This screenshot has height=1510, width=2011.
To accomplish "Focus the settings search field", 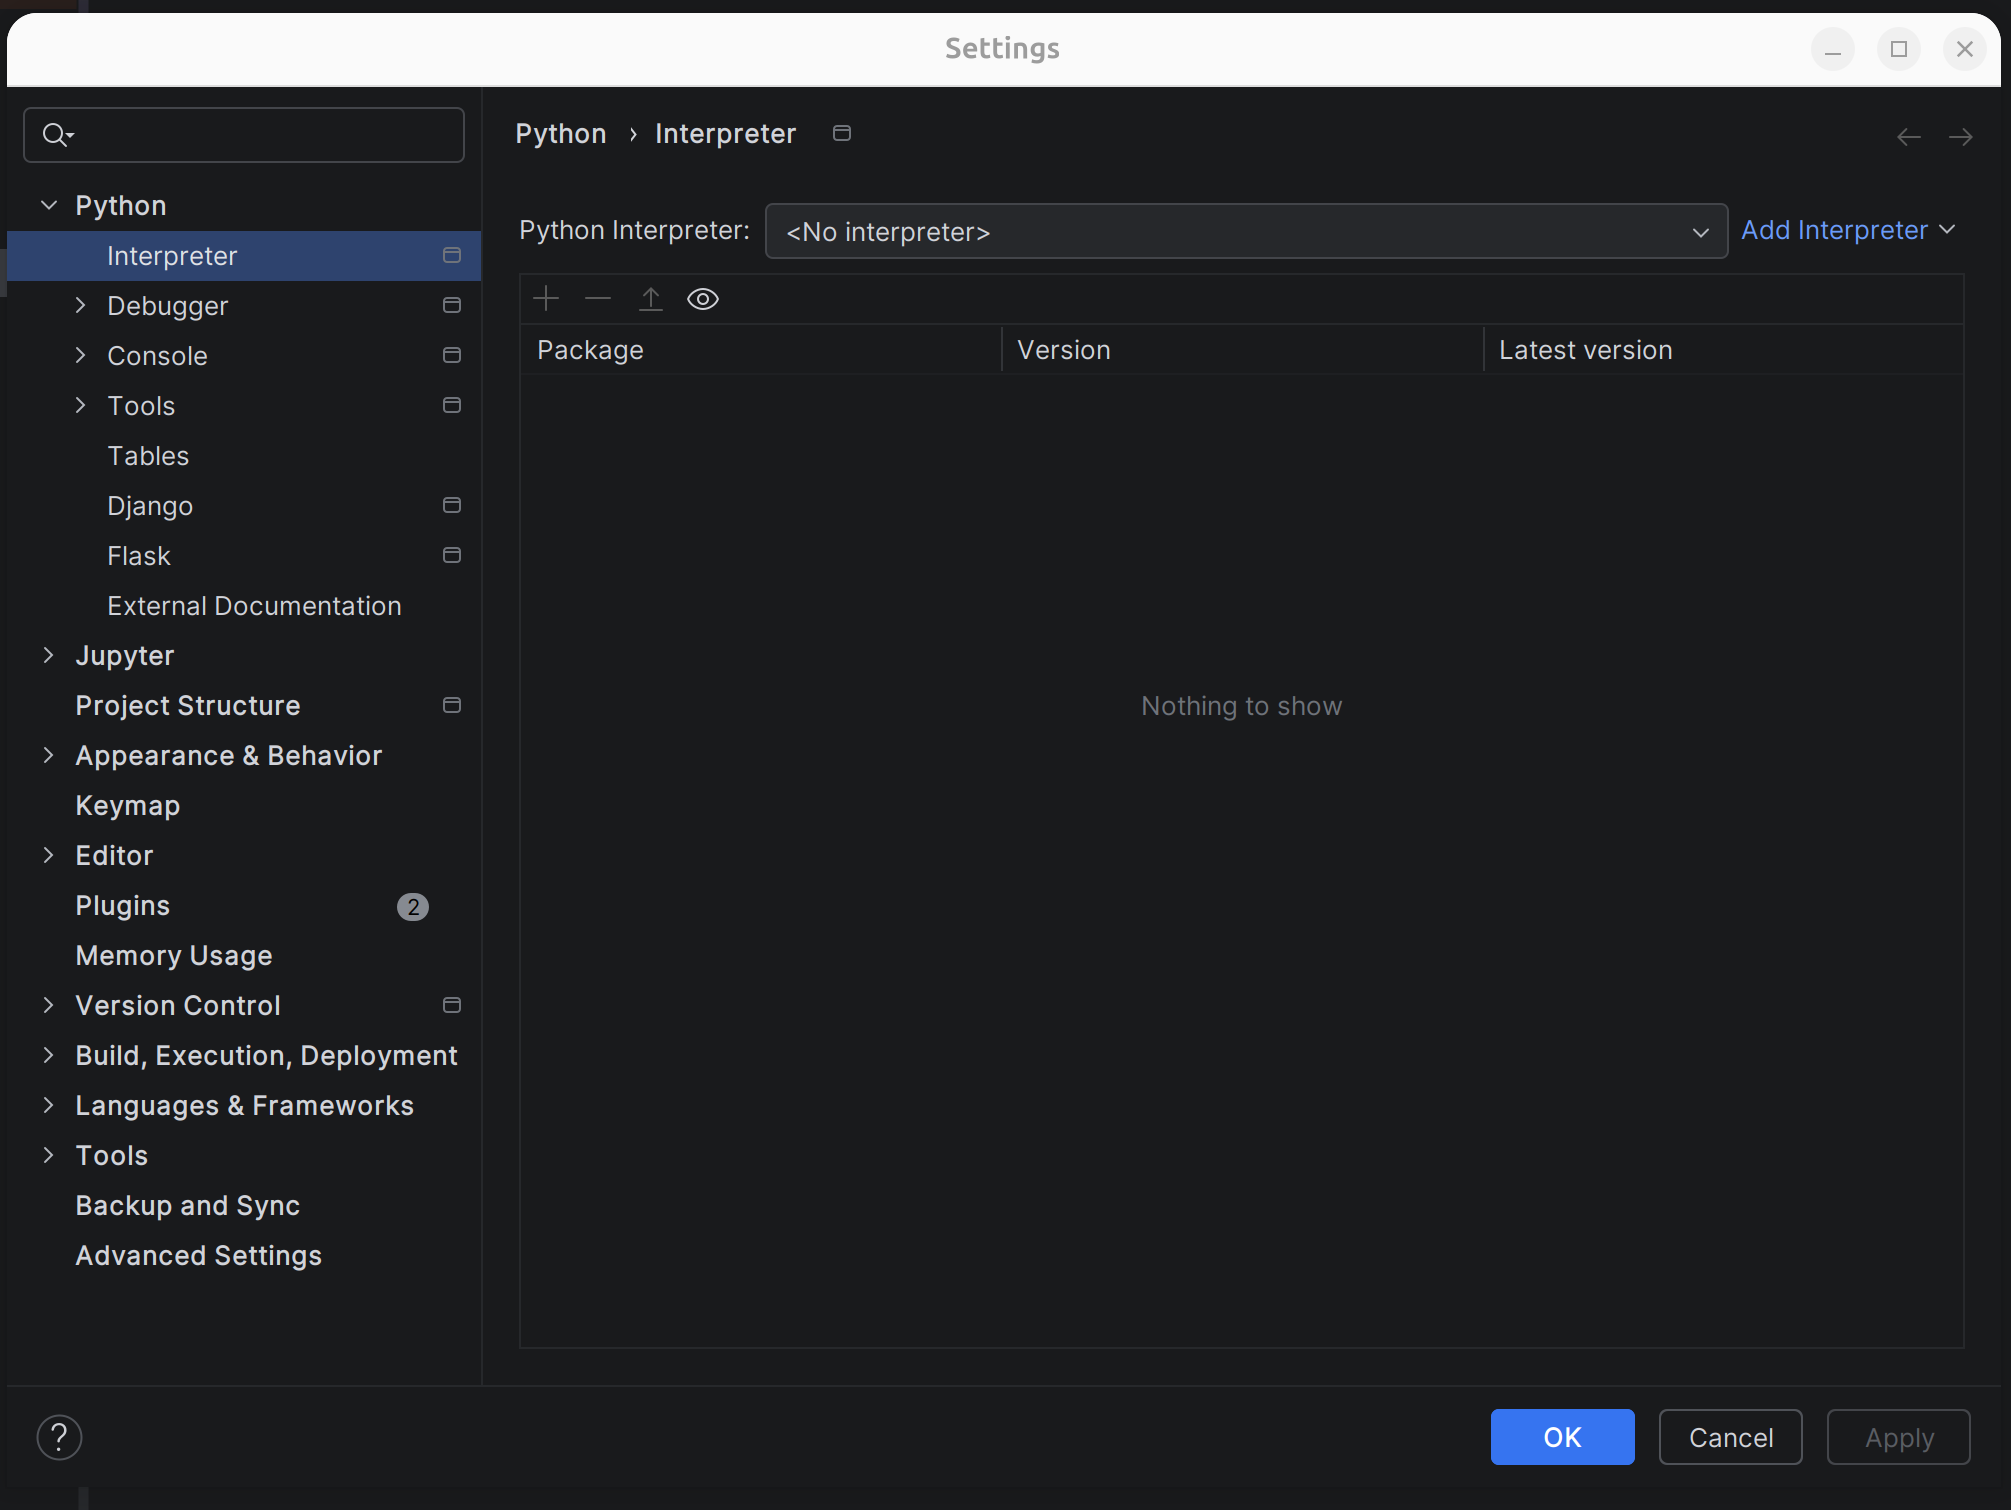I will [244, 135].
